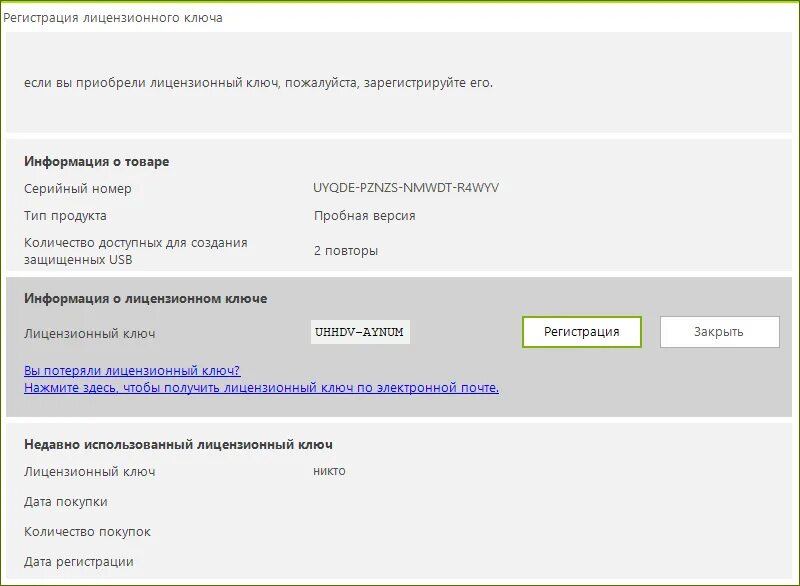This screenshot has height=586, width=800.
Task: Click the prompt text about registering purchased key
Action: tap(258, 83)
